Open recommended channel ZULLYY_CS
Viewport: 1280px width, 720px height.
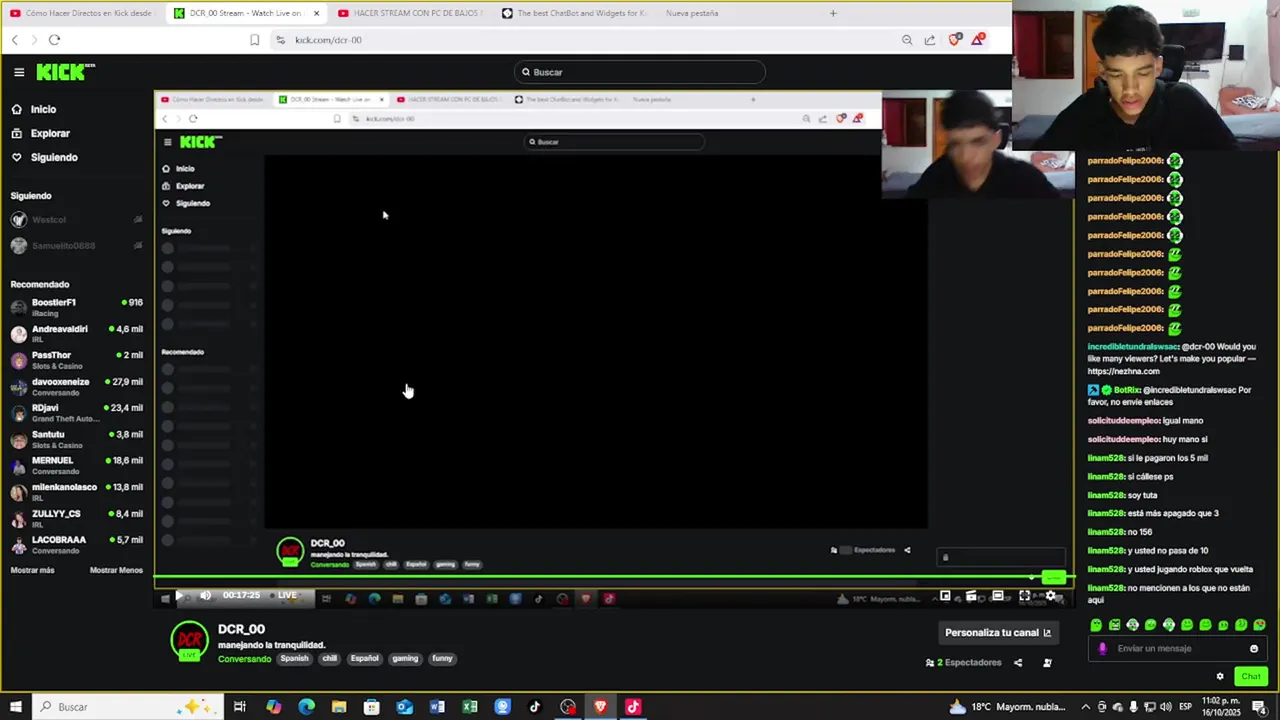(x=76, y=518)
